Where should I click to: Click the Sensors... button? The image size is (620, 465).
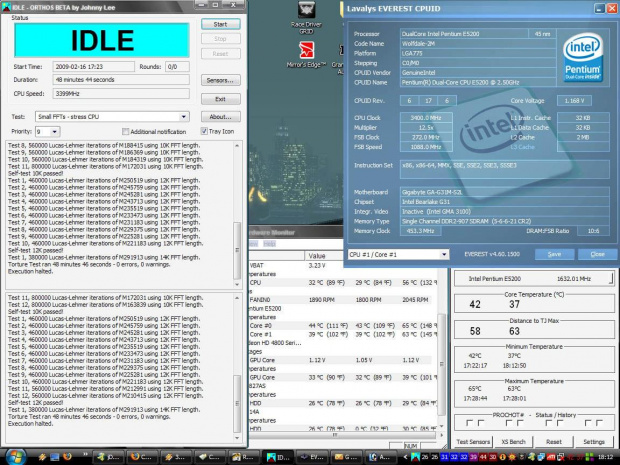click(x=220, y=80)
